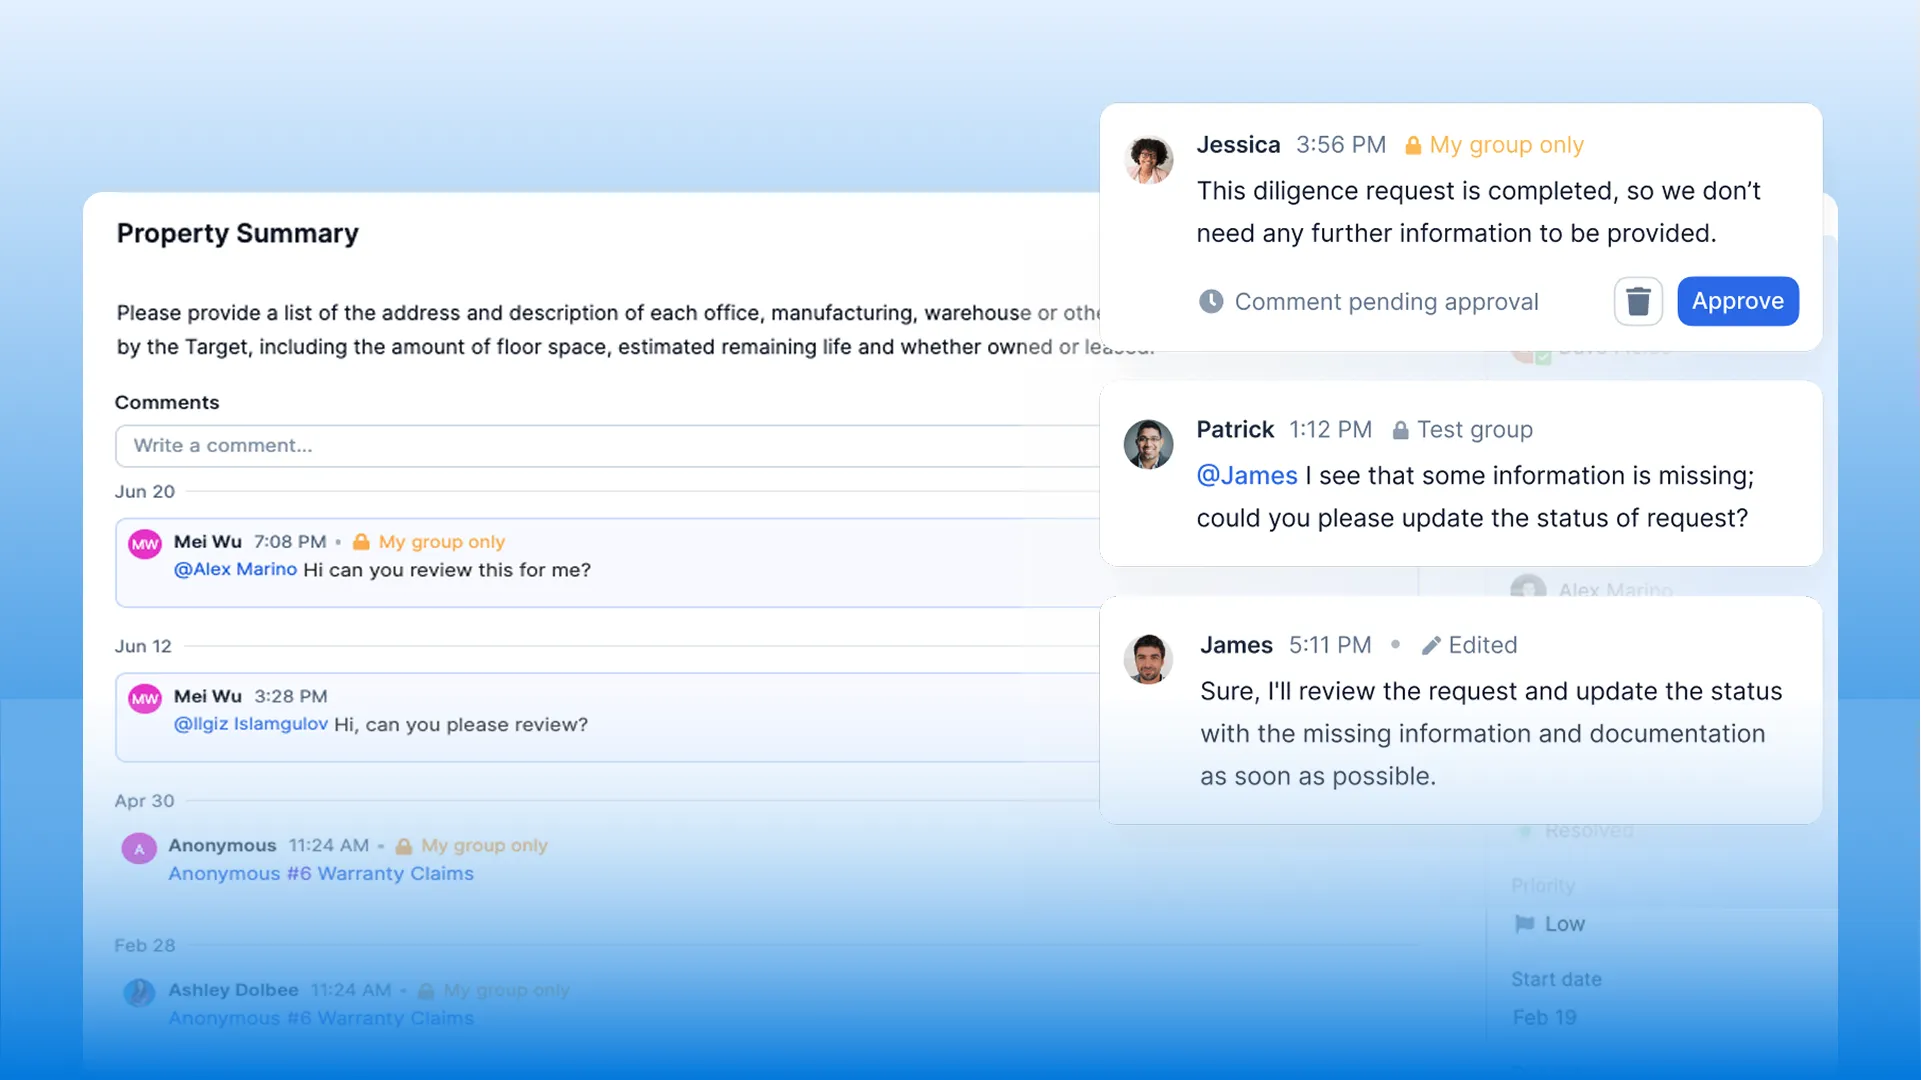Click orange lock icon in Jessica's comment

click(1412, 146)
